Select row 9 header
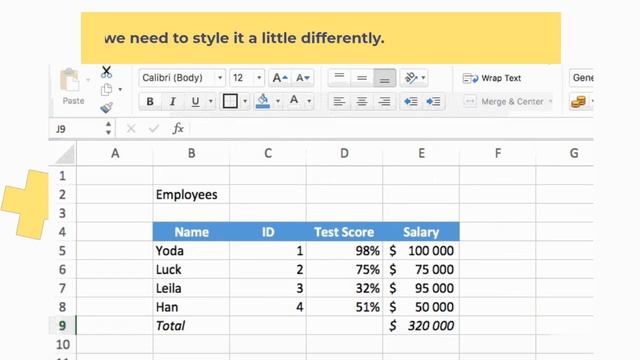Screen dimensions: 640x360 tap(62, 326)
